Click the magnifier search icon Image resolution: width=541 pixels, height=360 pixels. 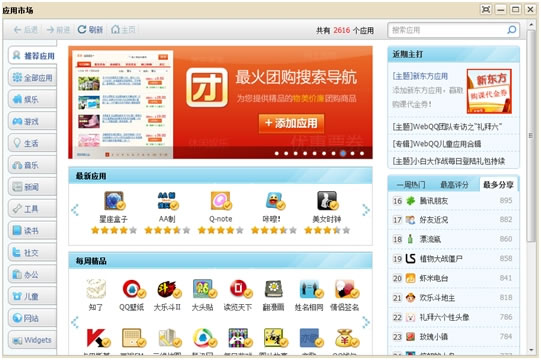pyautogui.click(x=512, y=30)
